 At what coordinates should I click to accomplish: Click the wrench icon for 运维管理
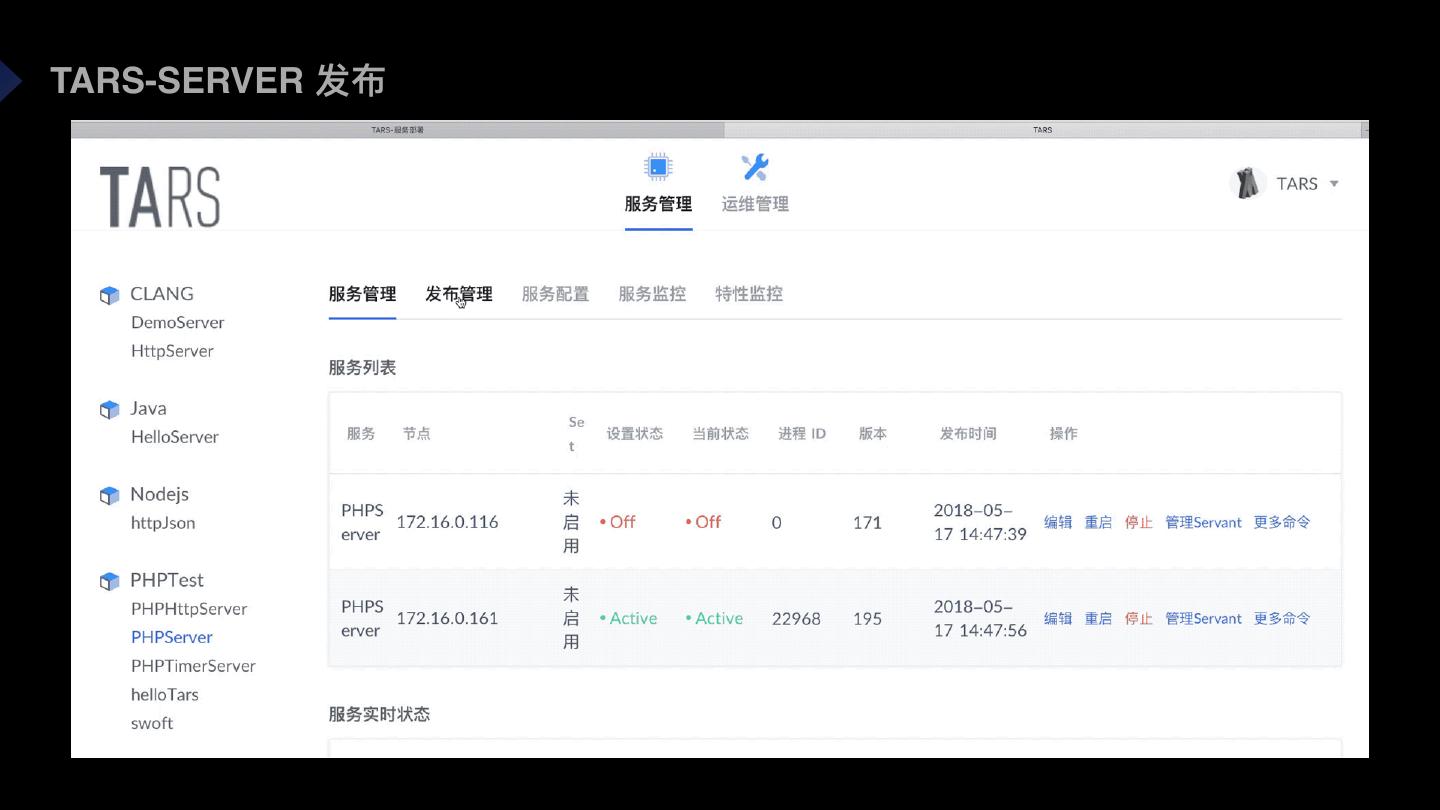(754, 166)
